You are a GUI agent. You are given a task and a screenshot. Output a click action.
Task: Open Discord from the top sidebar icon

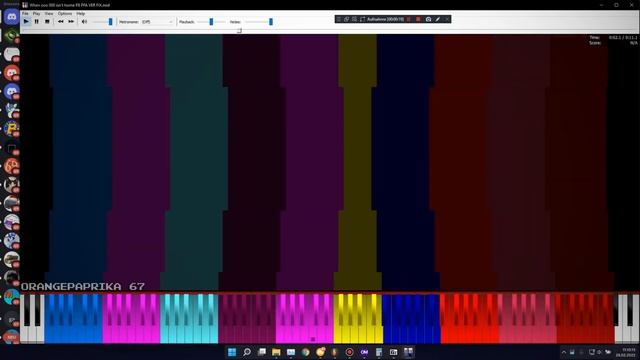point(11,17)
